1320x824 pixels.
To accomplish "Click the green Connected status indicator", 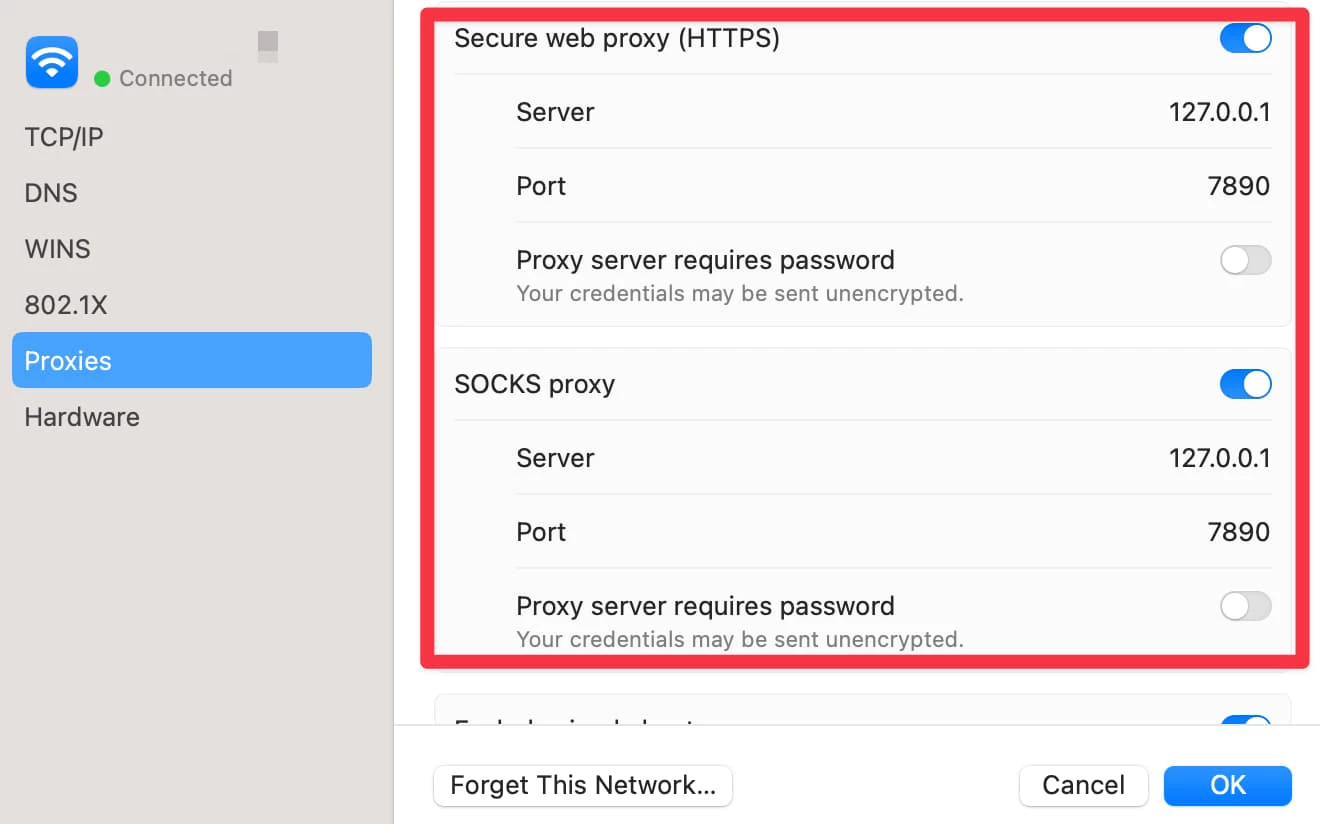I will [x=102, y=78].
